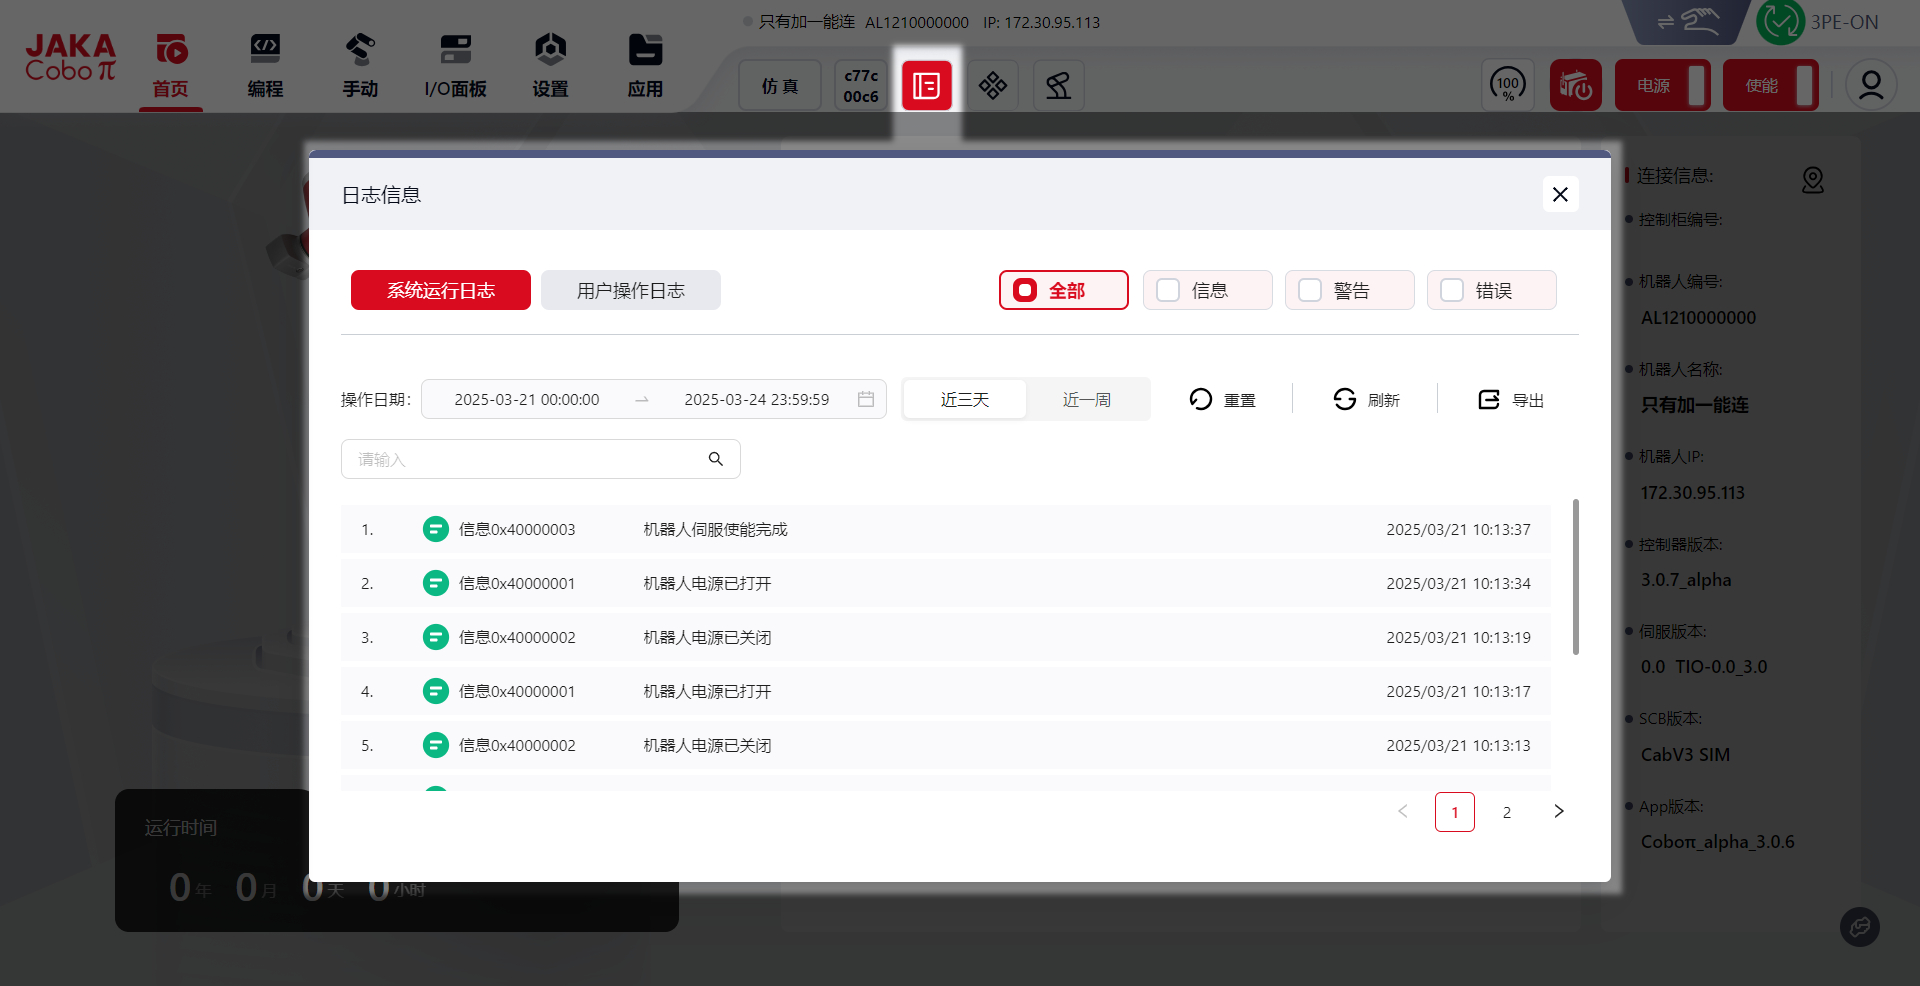Select page 2 of the log list
1920x986 pixels.
1506,812
